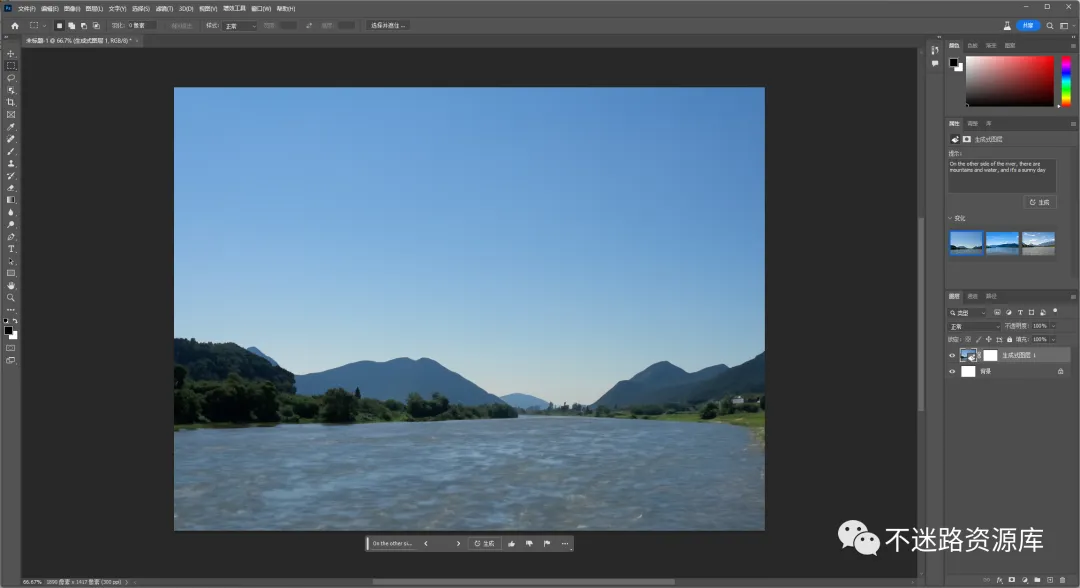Screen dimensions: 1080x588
Task: Open the marquee tool preset dropdown arrow
Action: (45, 25)
